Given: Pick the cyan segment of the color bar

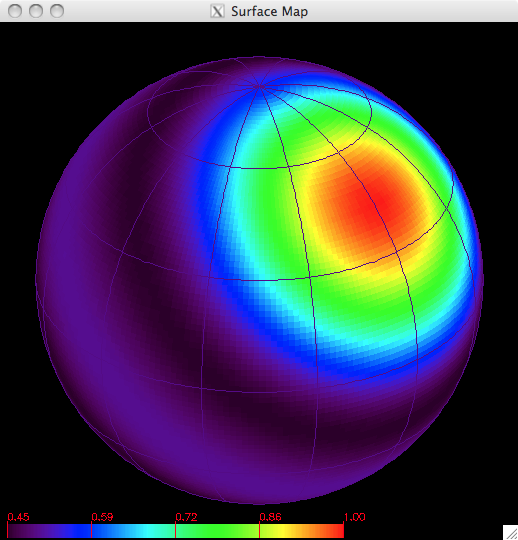Looking at the screenshot, I should (x=148, y=531).
